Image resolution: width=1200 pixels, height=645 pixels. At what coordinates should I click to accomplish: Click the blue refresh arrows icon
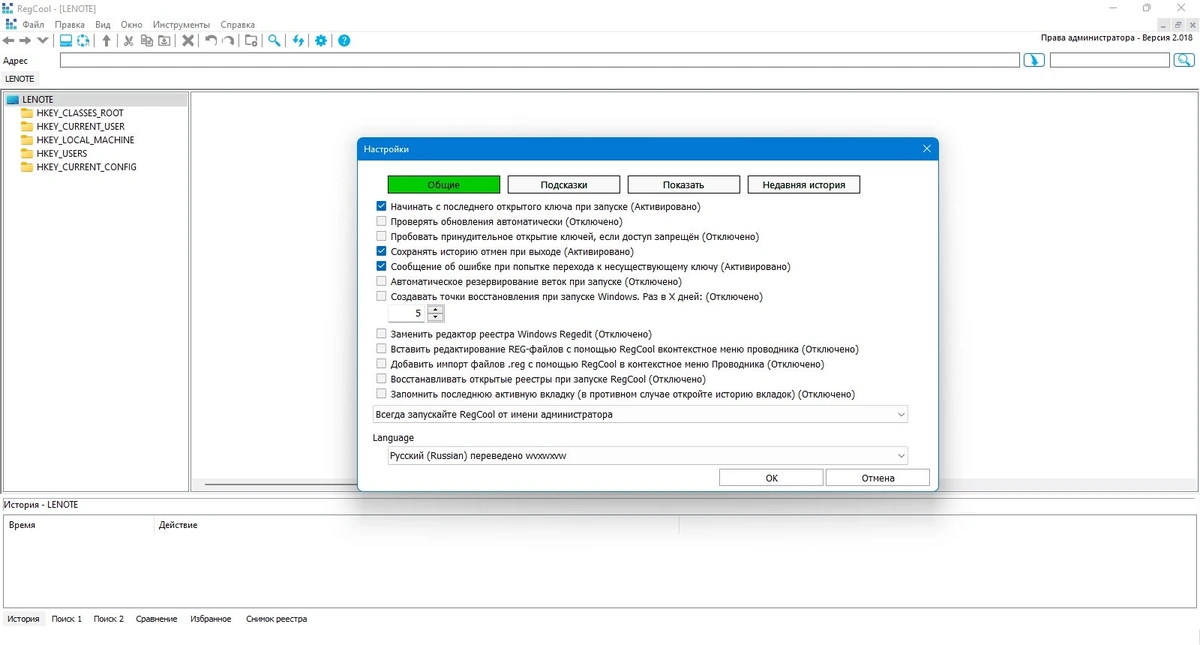pos(298,41)
